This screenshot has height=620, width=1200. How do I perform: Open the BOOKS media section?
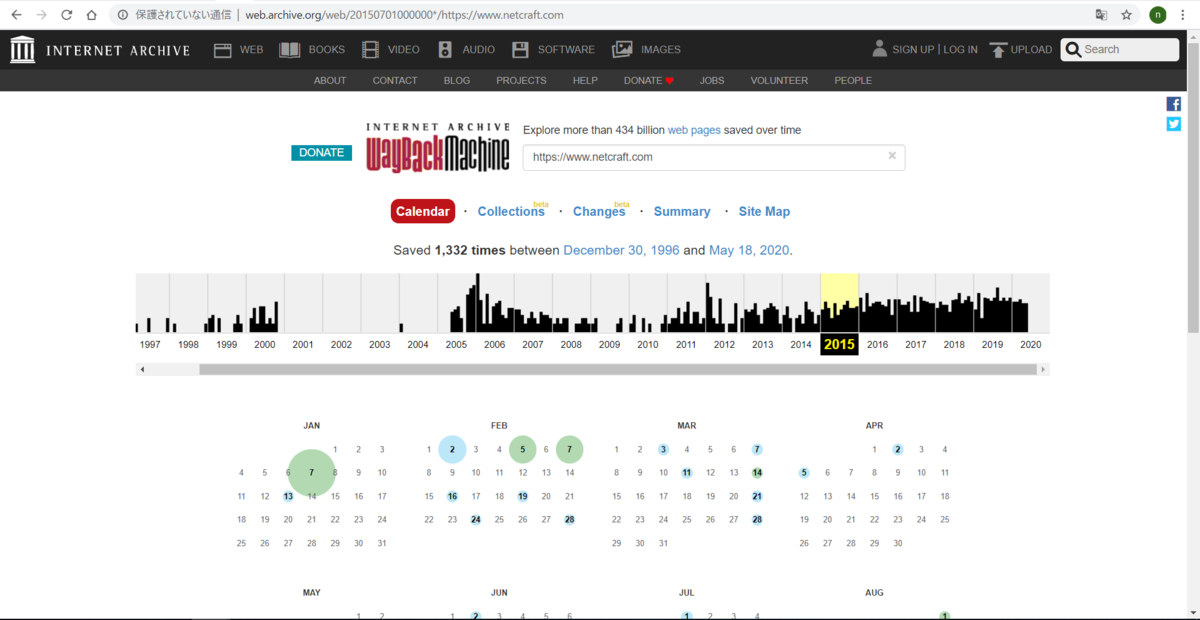click(312, 49)
